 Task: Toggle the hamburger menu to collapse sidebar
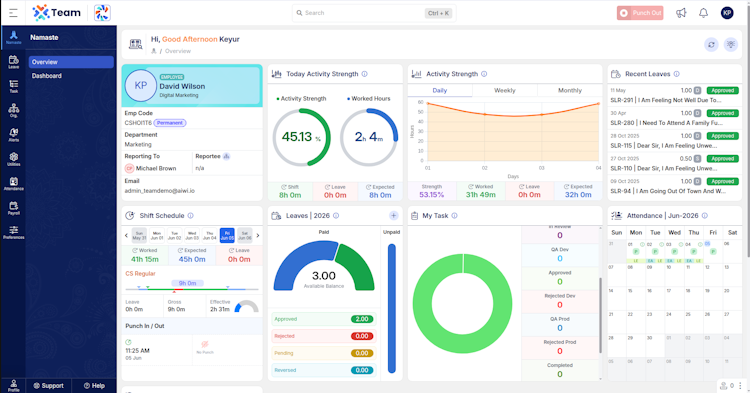pyautogui.click(x=13, y=13)
